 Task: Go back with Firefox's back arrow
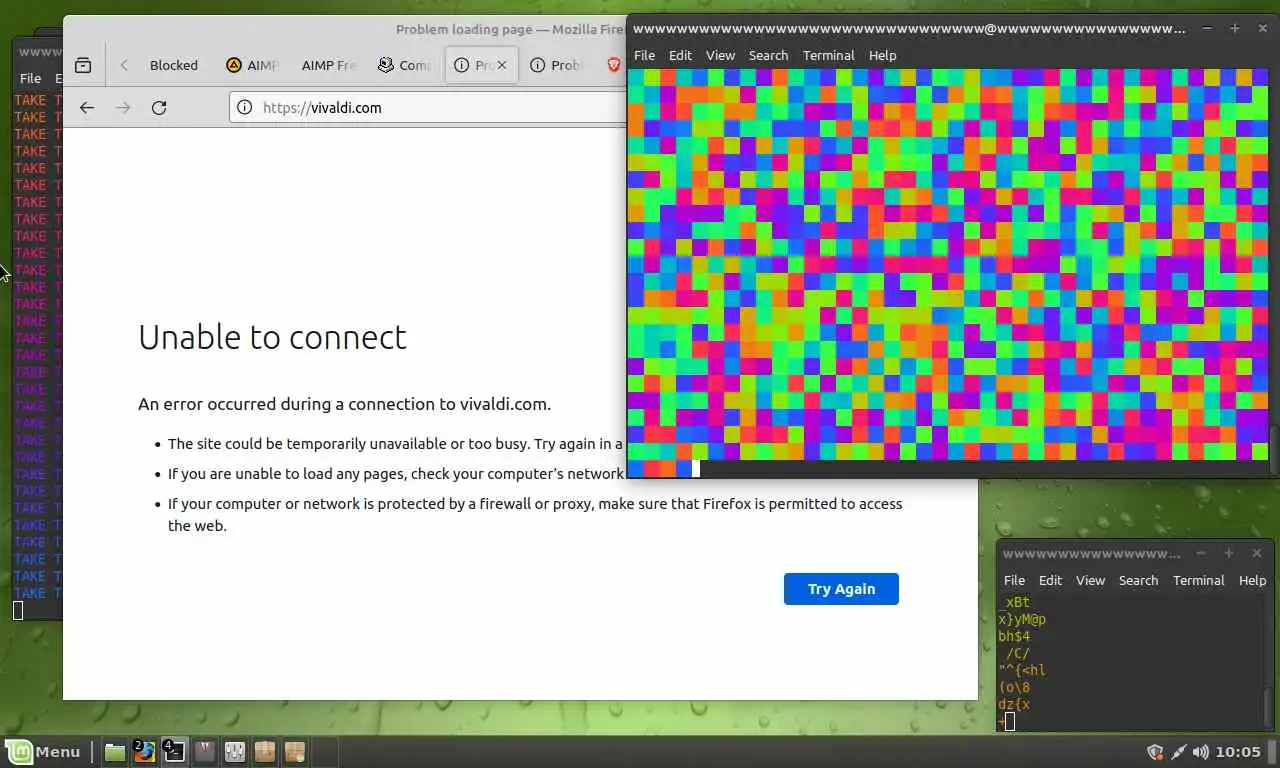(87, 108)
